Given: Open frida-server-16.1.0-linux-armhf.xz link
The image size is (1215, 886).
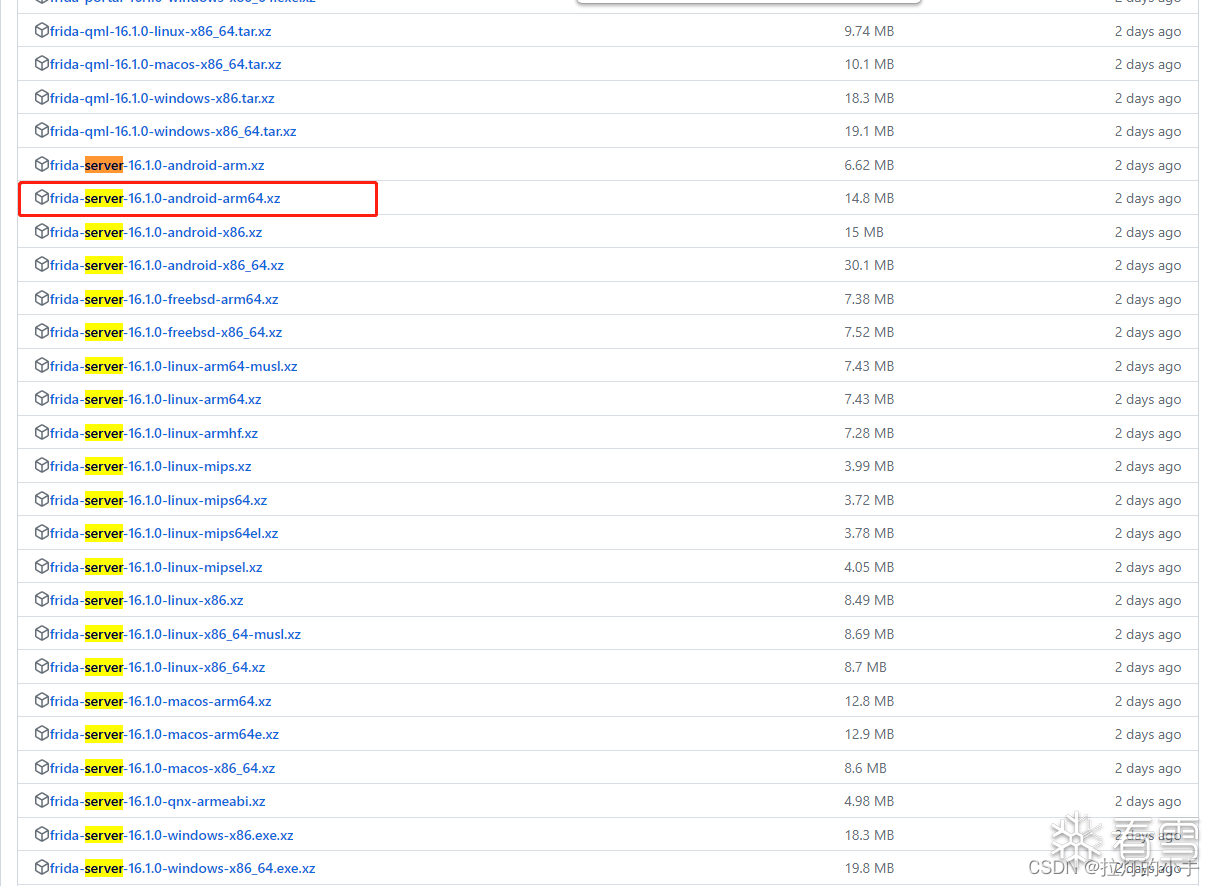Looking at the screenshot, I should 154,433.
